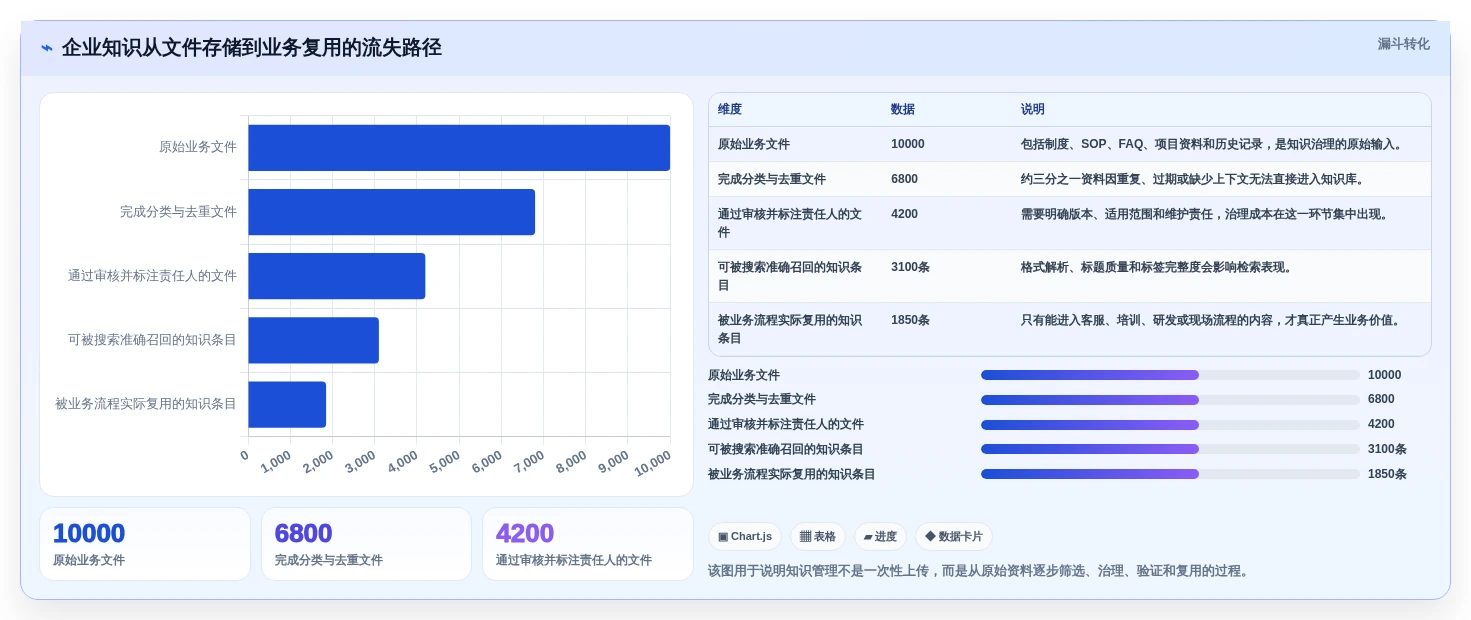
Task: Click the 说明 table column header
Action: (1032, 110)
